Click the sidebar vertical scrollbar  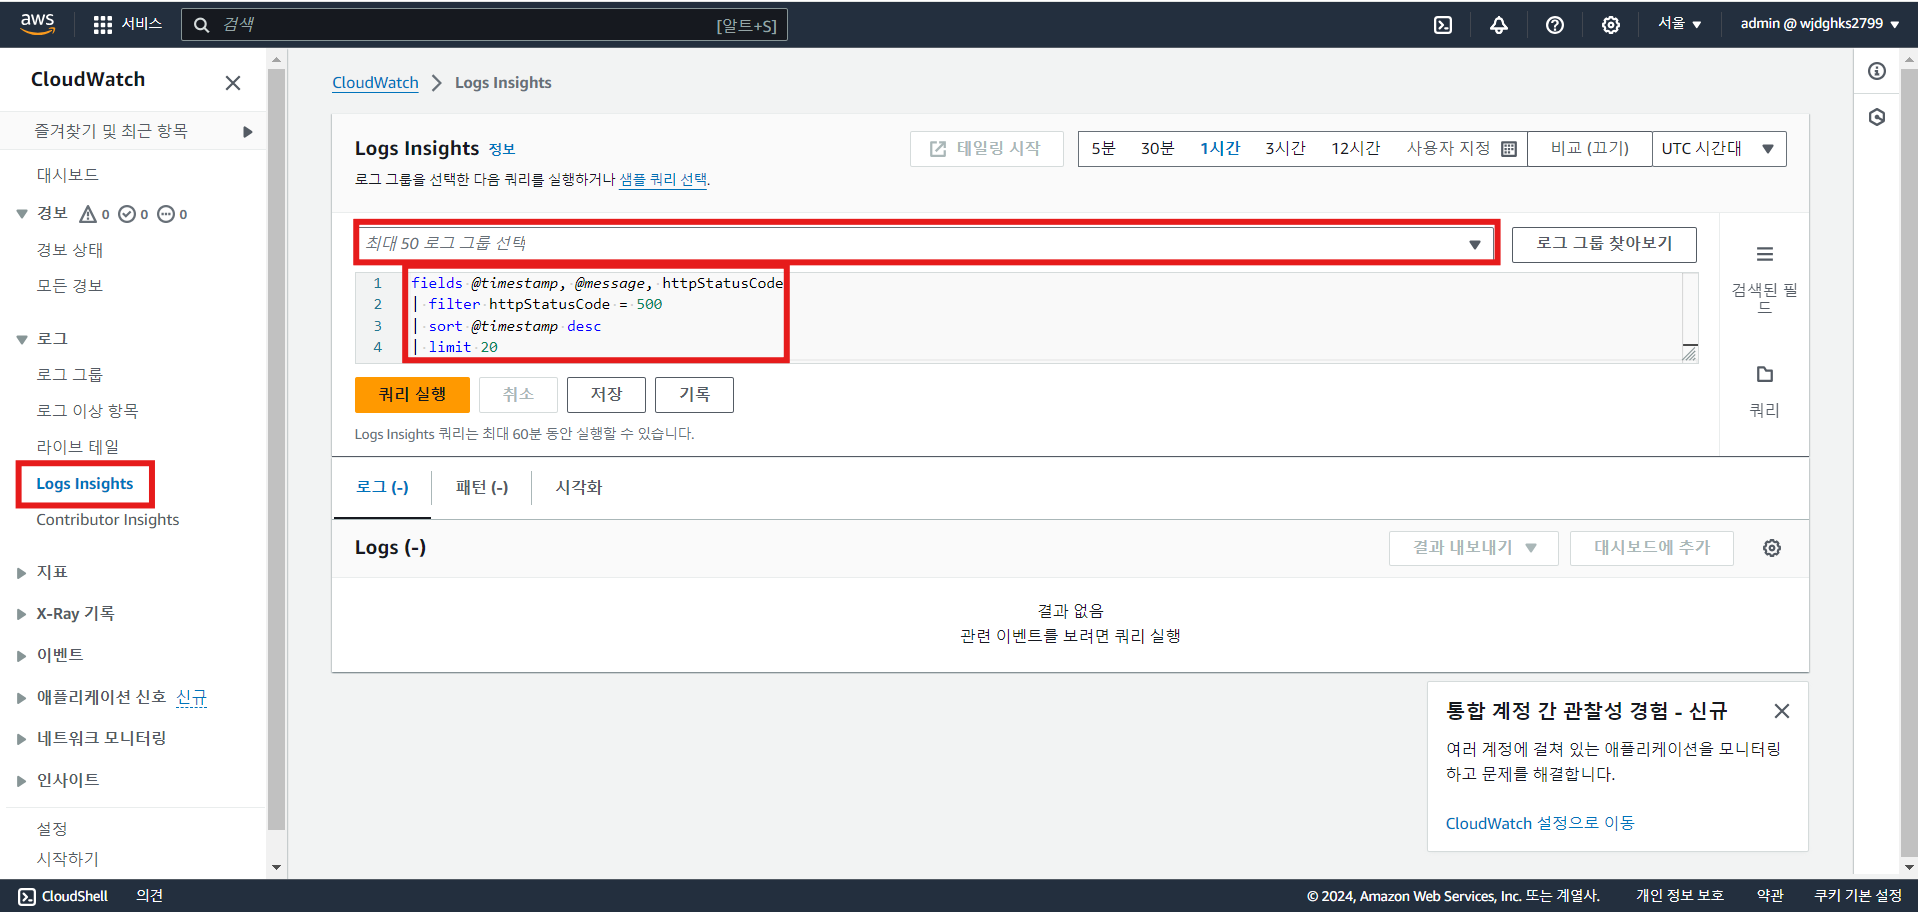tap(277, 449)
